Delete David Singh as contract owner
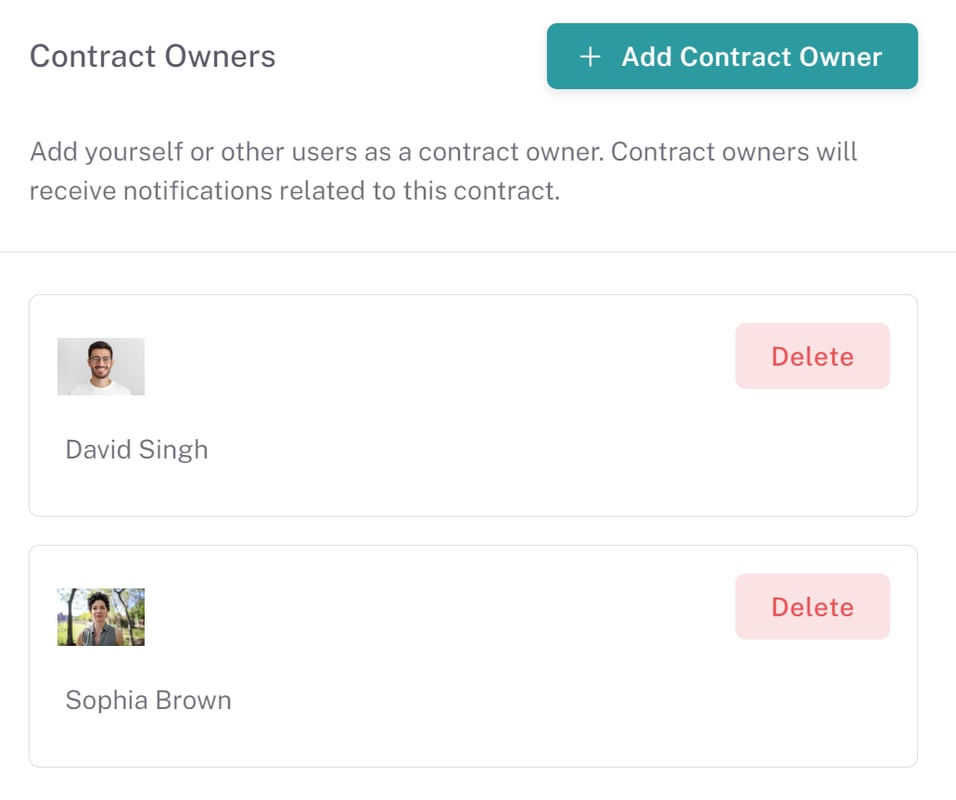The height and width of the screenshot is (800, 956). point(812,356)
